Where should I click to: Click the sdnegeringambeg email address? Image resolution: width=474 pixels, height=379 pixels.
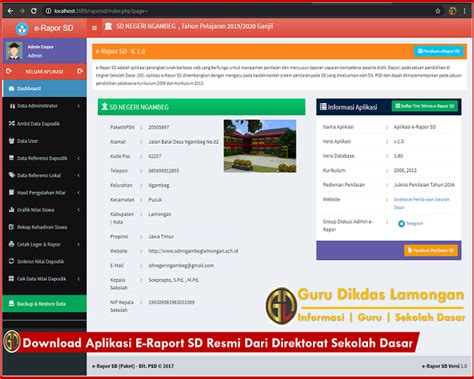[181, 266]
